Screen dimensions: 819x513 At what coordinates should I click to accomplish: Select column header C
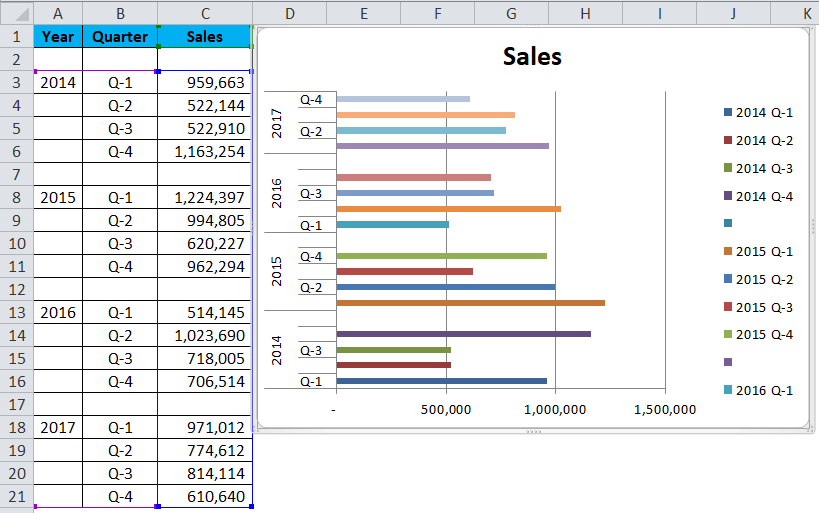coord(205,13)
